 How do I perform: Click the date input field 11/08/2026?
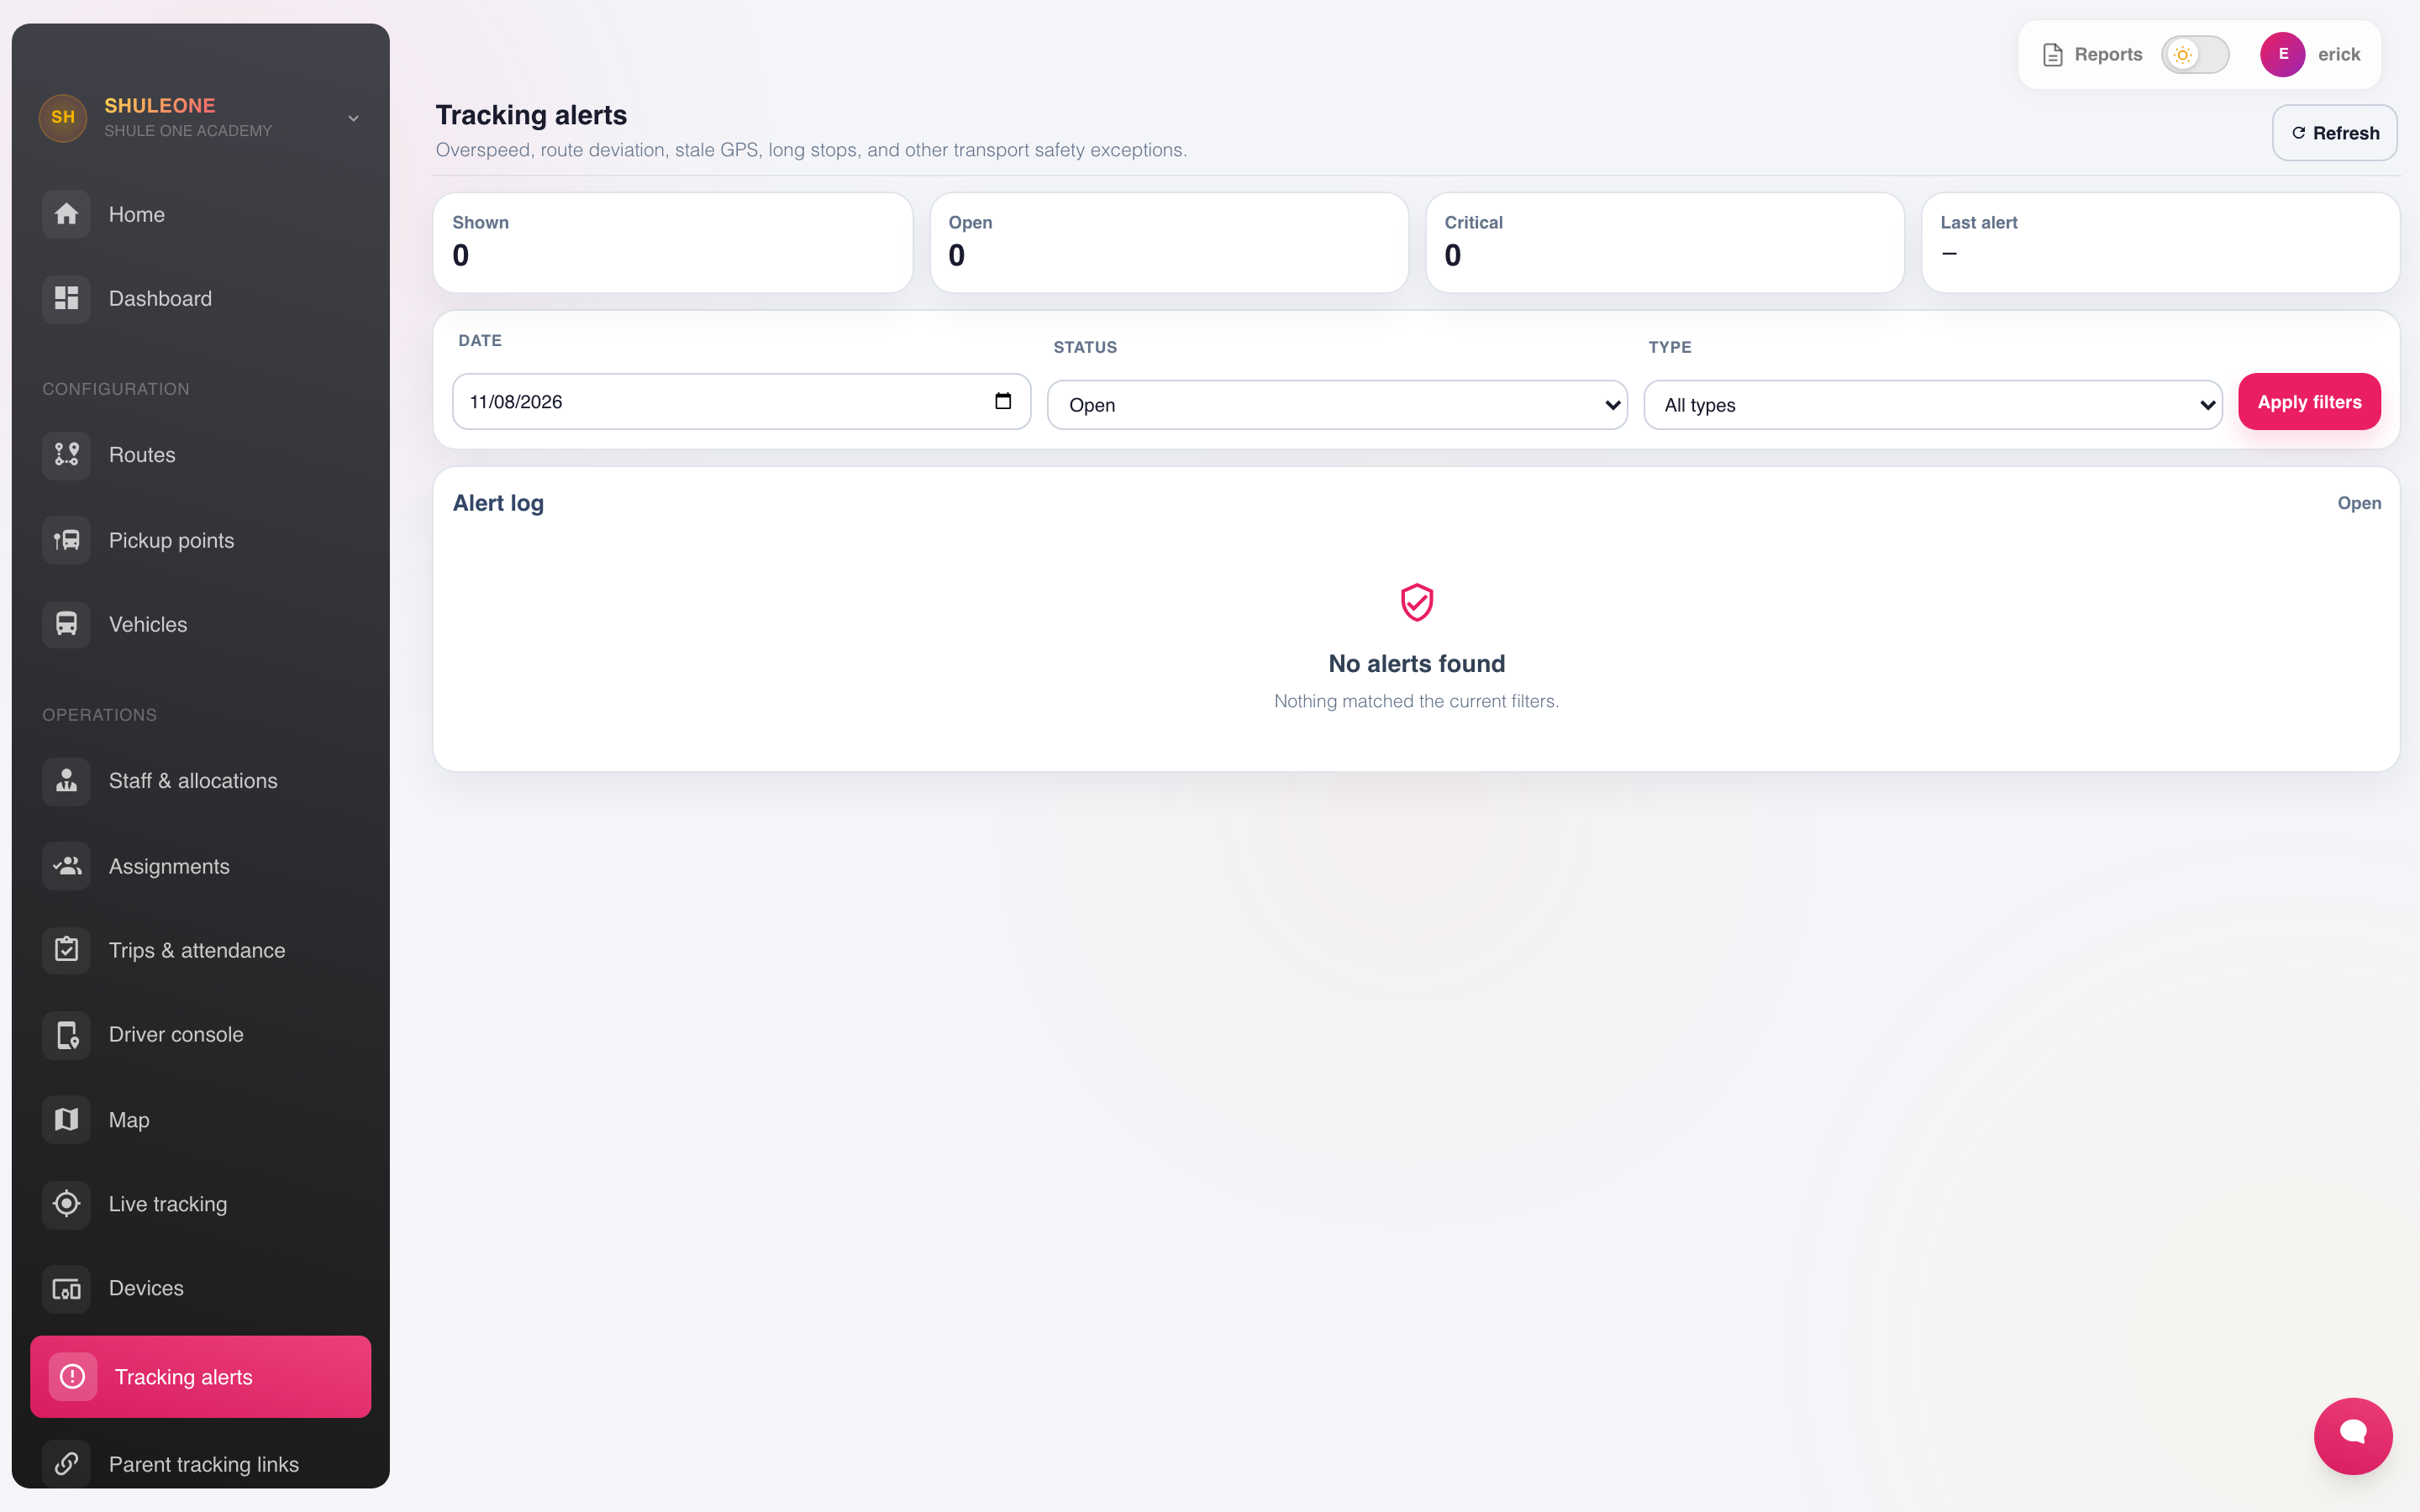[741, 402]
